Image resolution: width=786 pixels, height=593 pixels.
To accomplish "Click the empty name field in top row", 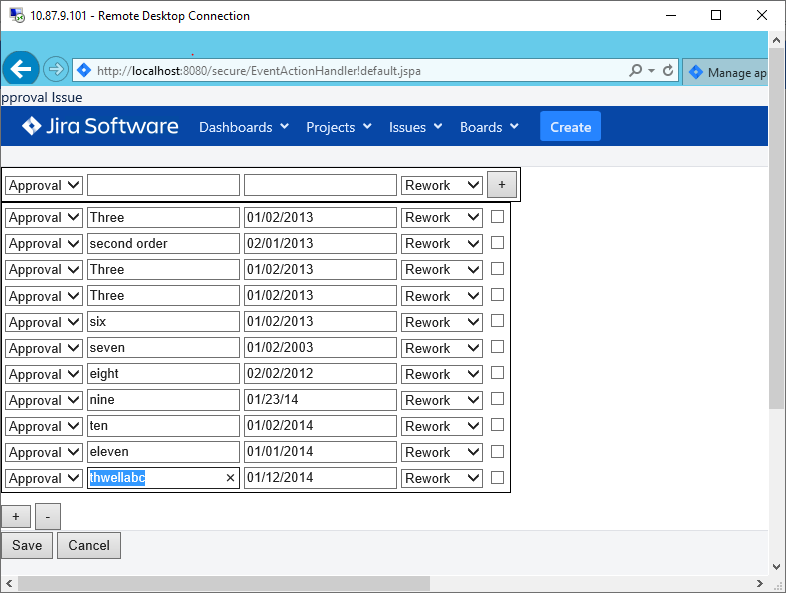I will pos(163,185).
